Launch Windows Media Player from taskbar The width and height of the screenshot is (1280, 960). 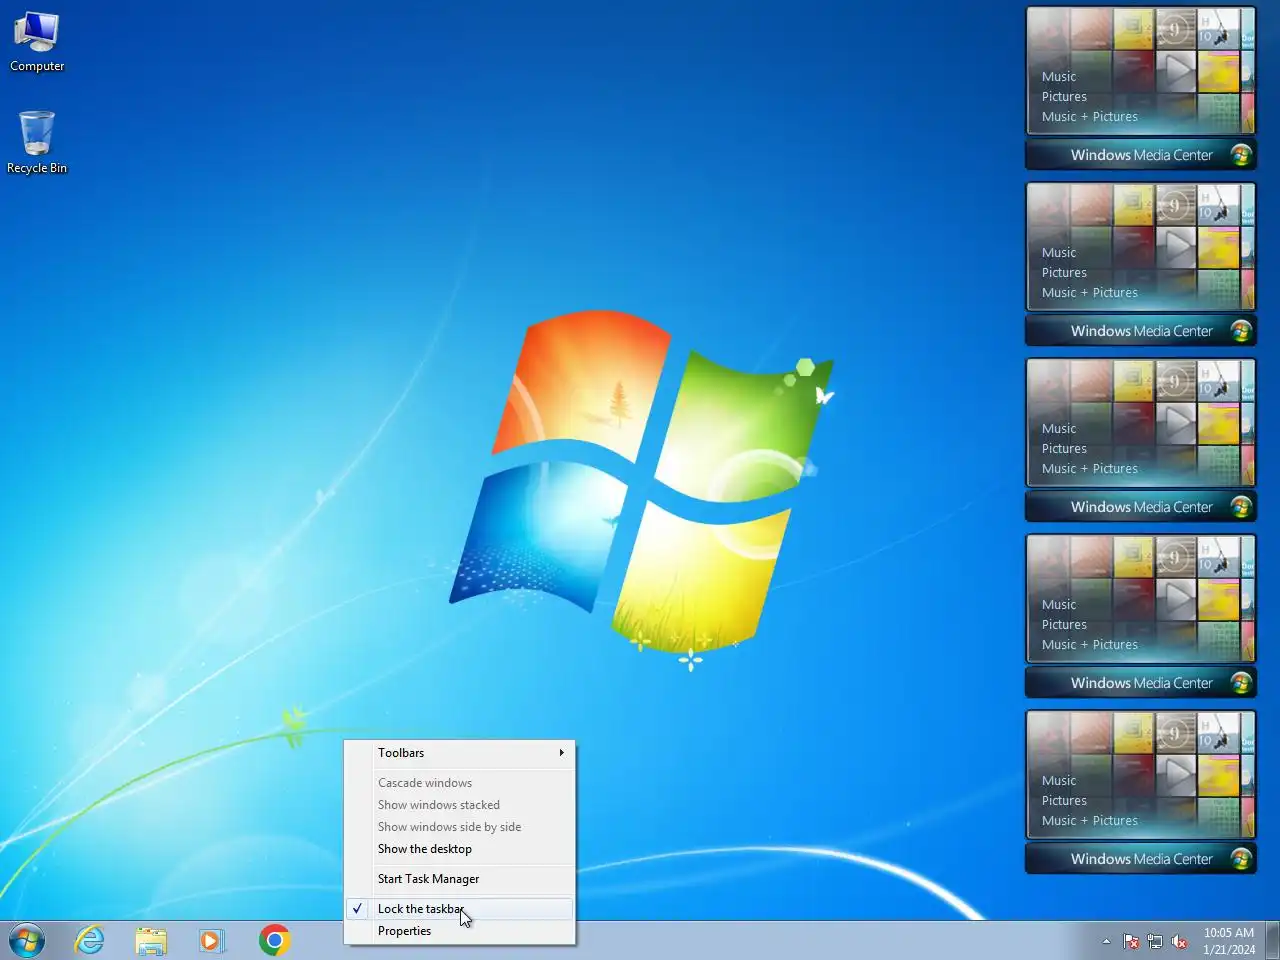pos(212,940)
